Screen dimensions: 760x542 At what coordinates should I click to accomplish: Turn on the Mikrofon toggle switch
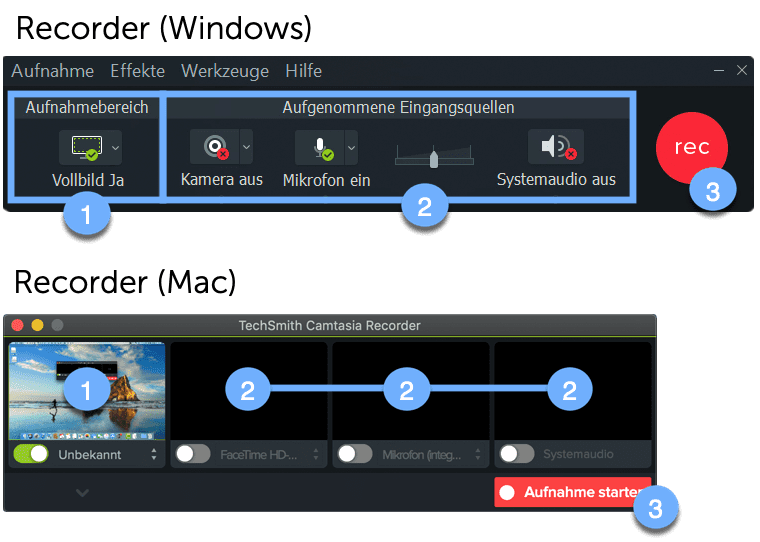(355, 454)
